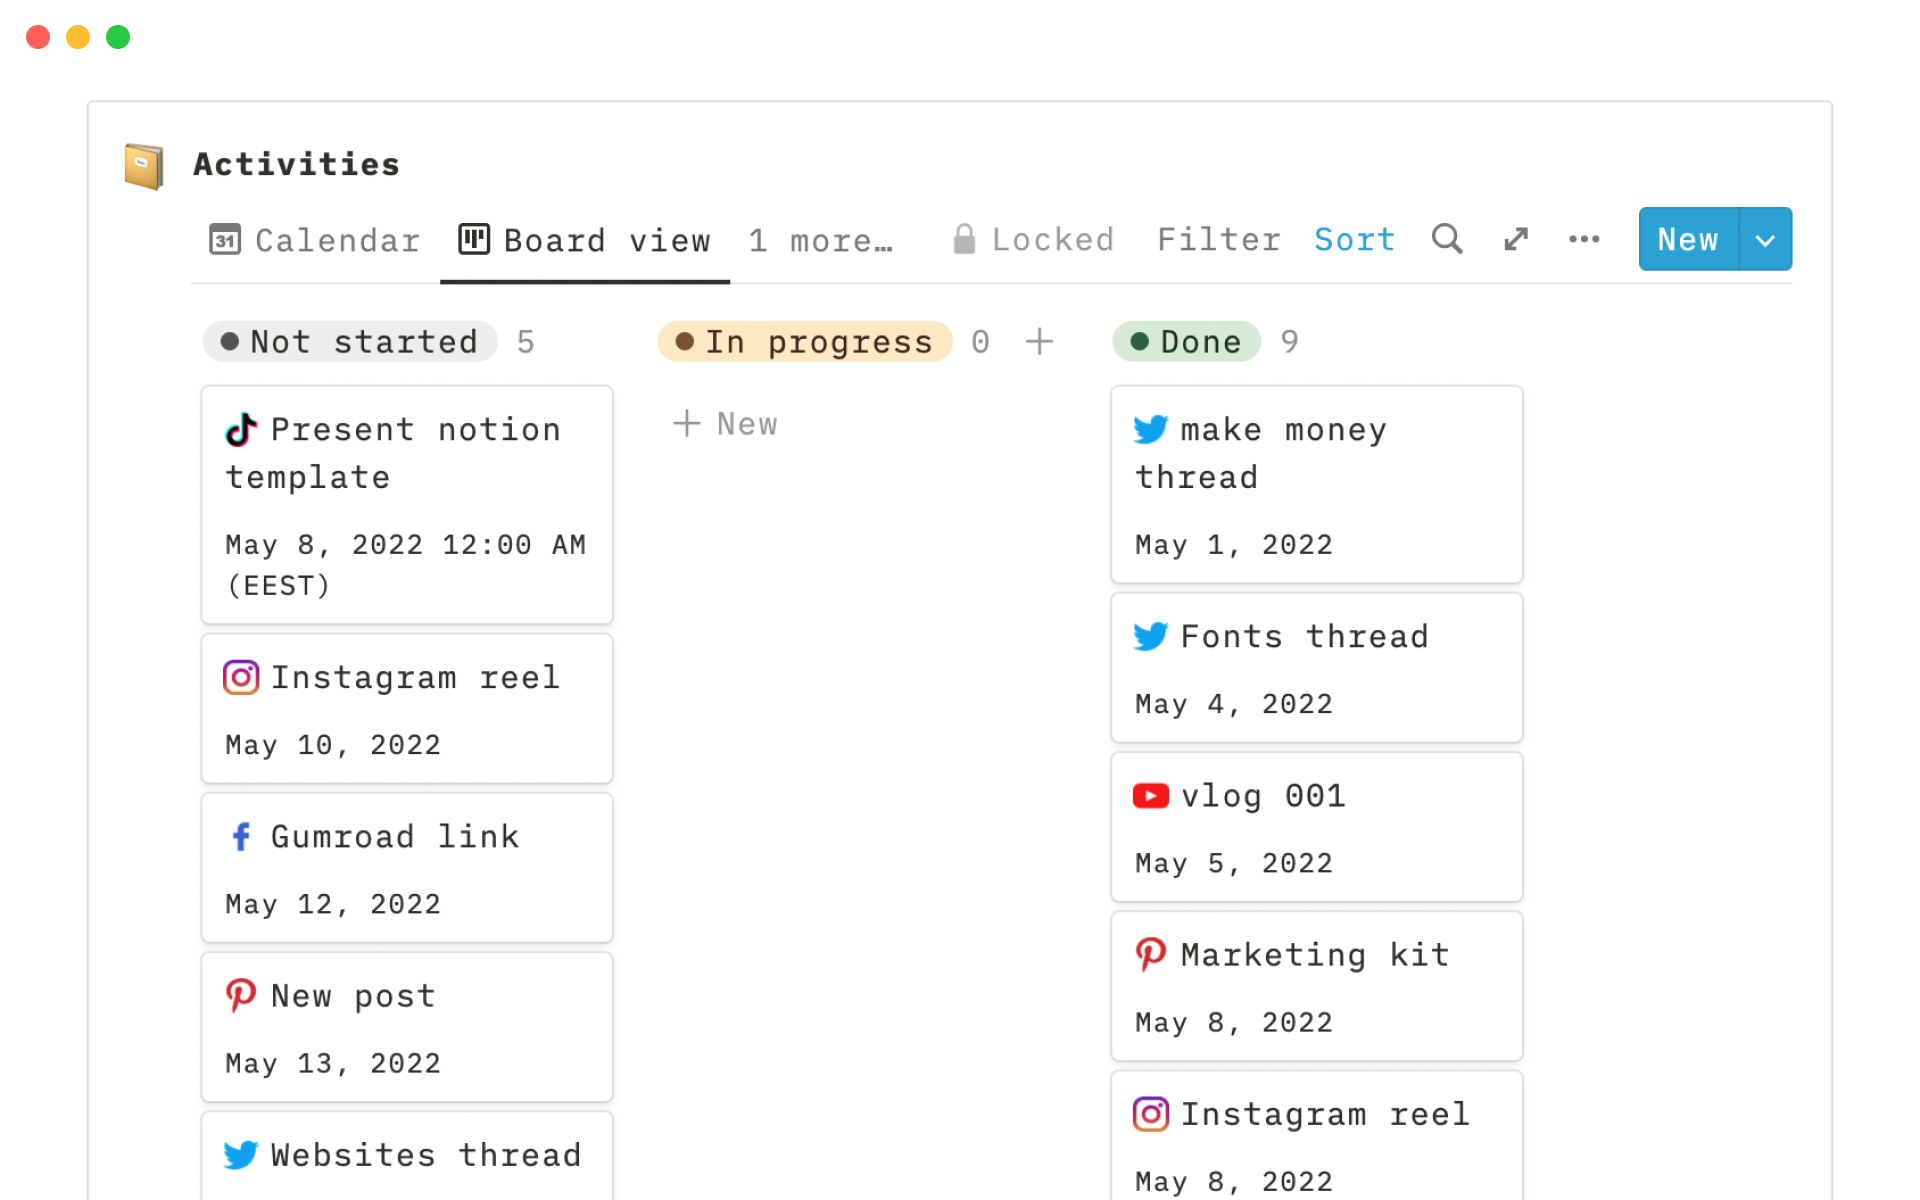Select the Board view tab
The width and height of the screenshot is (1920, 1200).
pyautogui.click(x=585, y=241)
